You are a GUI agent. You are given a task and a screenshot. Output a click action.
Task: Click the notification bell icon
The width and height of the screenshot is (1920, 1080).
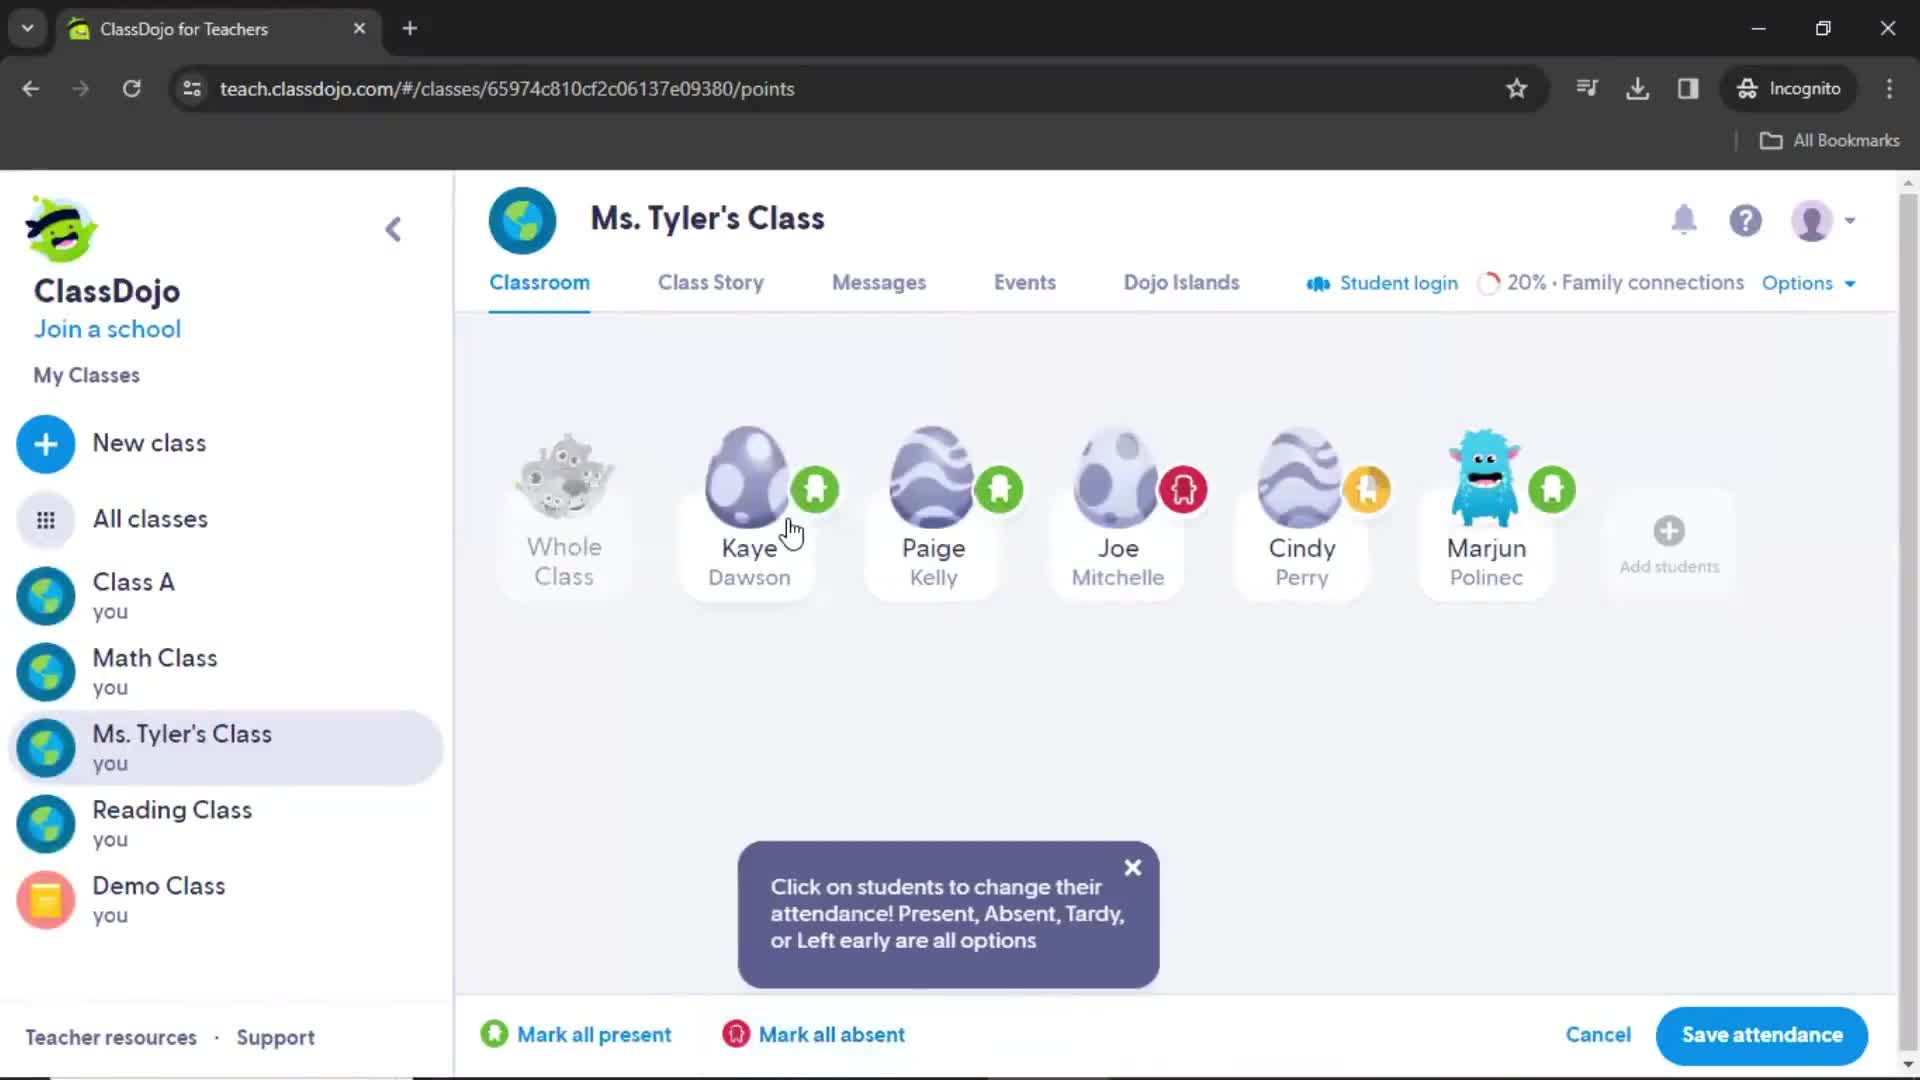1684,219
